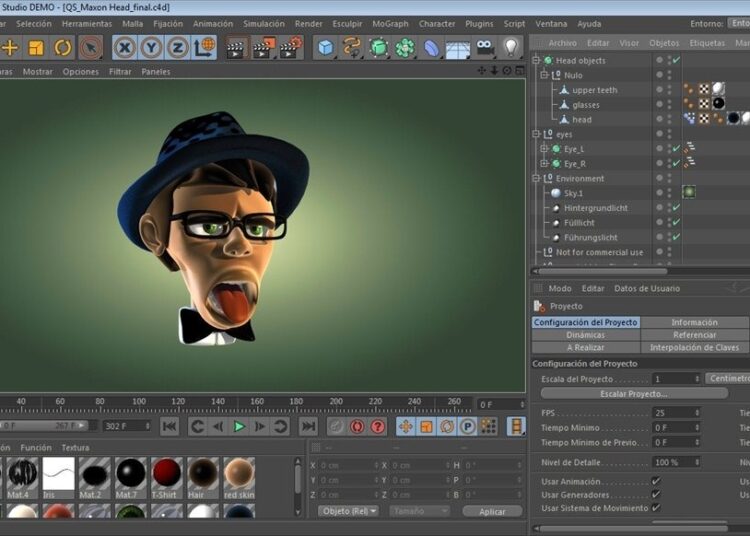
Task: Open the MoGraph menu
Action: pyautogui.click(x=390, y=24)
